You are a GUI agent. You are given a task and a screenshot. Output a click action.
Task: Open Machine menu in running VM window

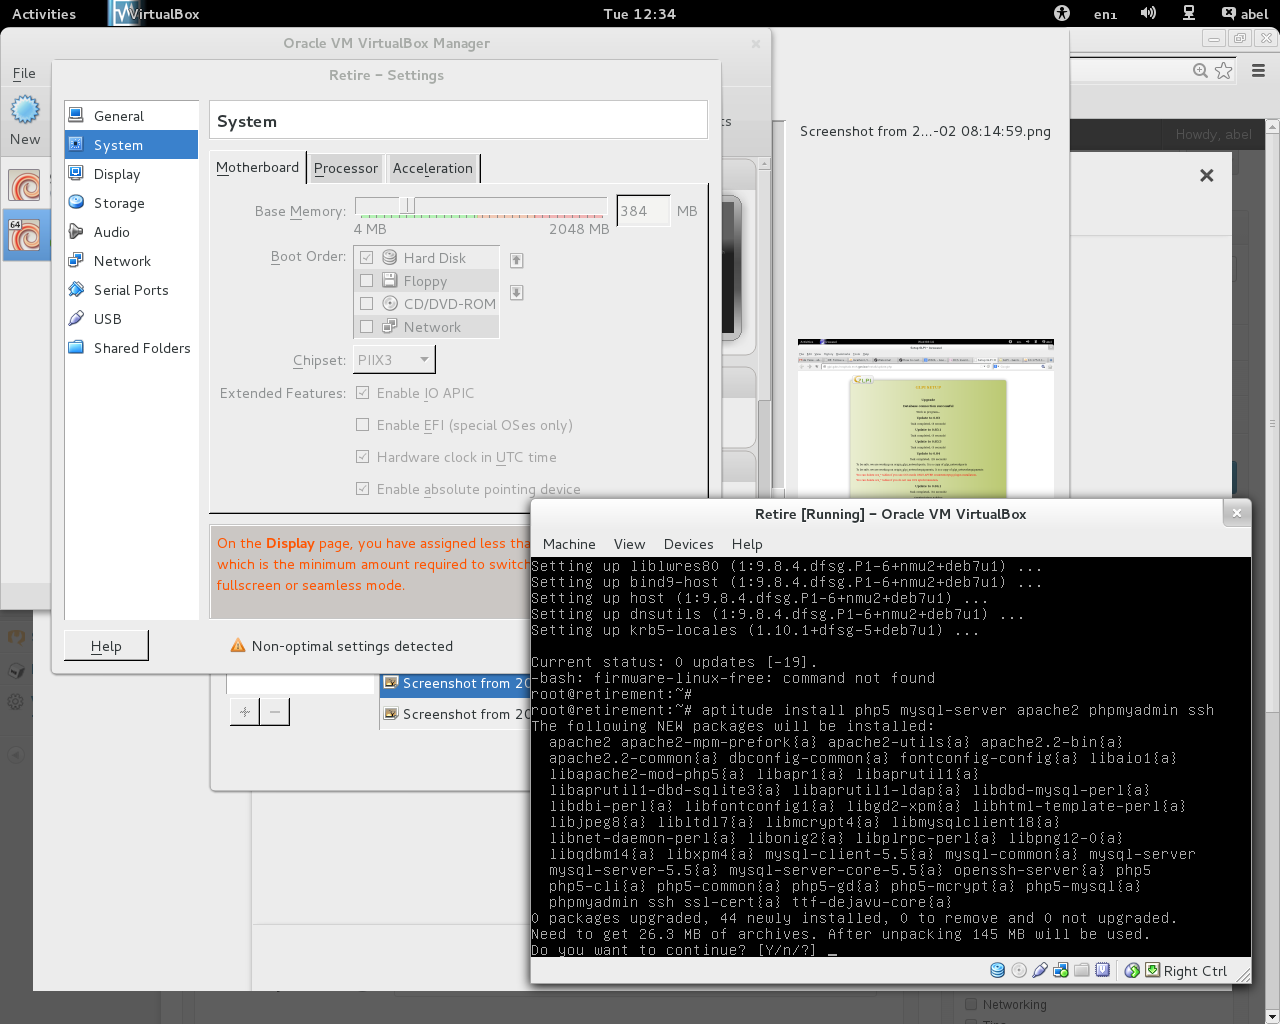tap(569, 544)
